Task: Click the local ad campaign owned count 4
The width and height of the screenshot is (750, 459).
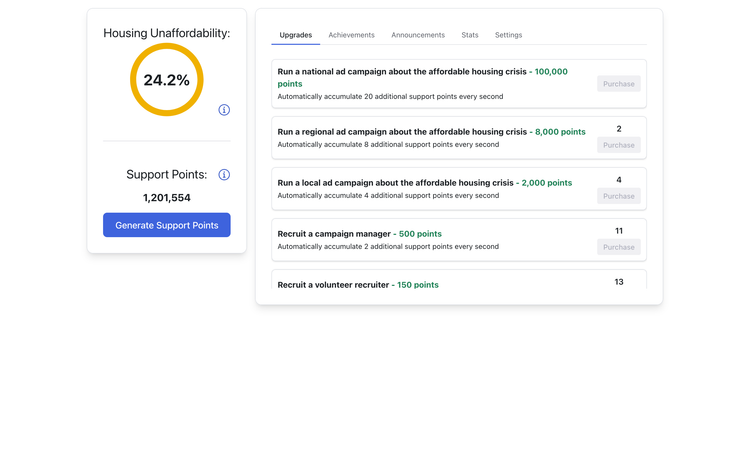Action: click(x=619, y=180)
